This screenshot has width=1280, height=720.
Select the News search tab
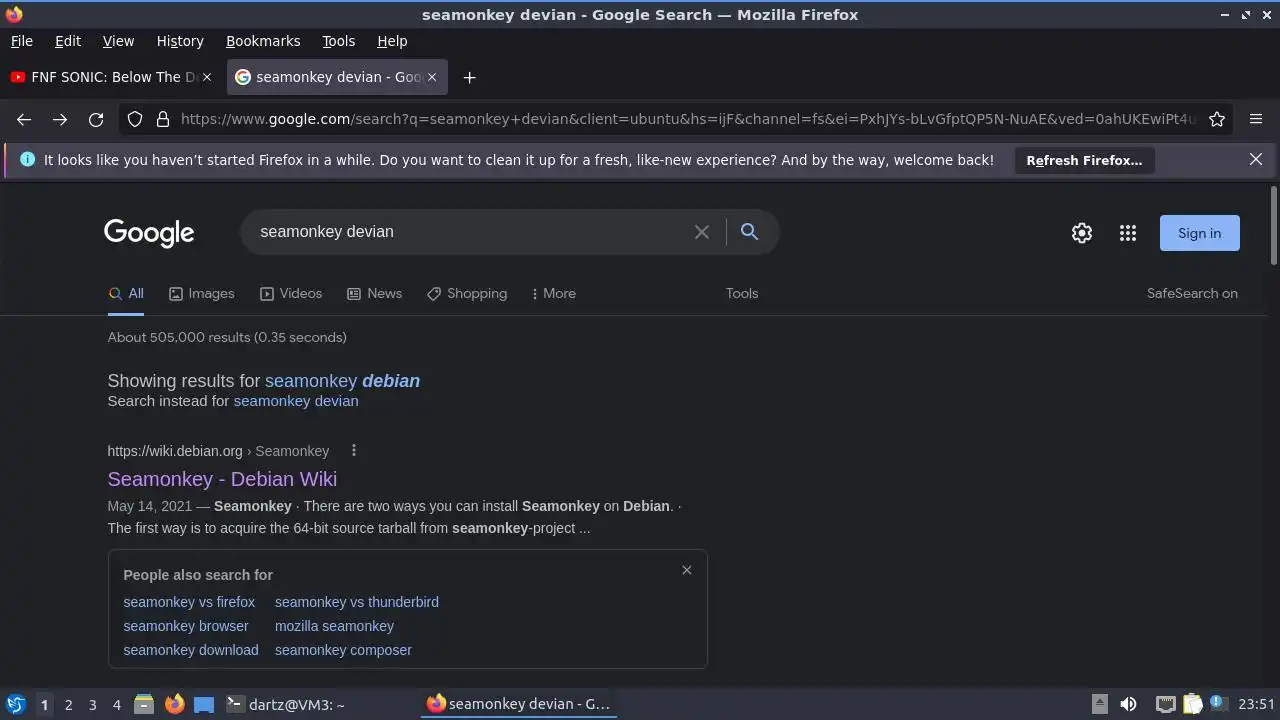coord(374,293)
